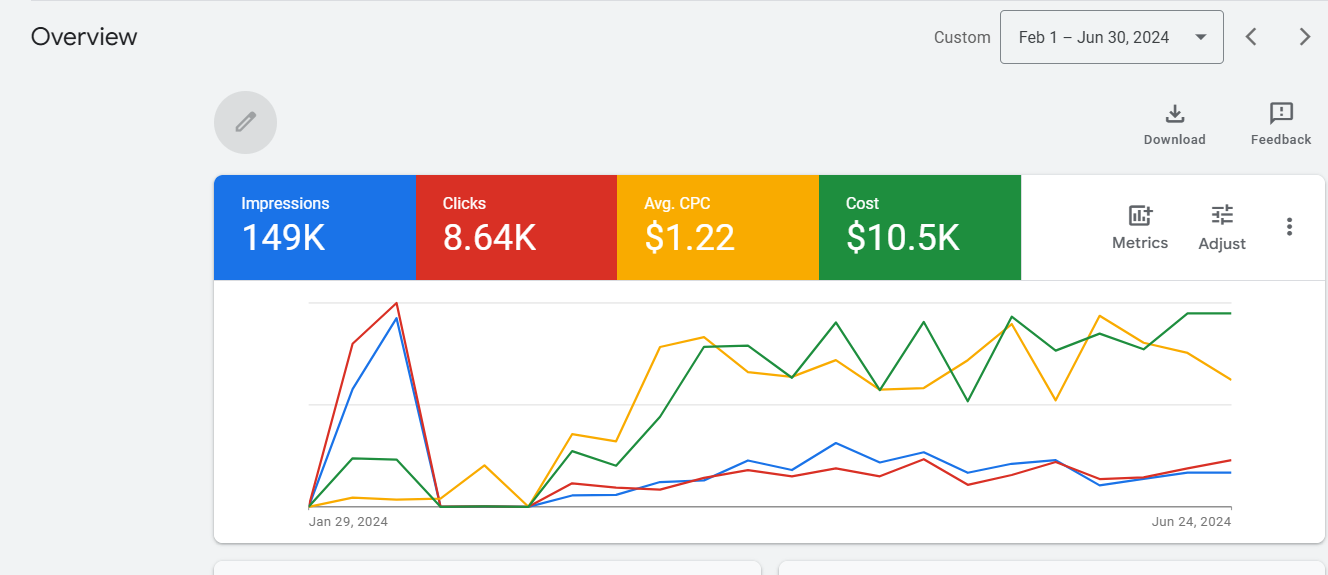The height and width of the screenshot is (575, 1328).
Task: Click the Jan 29, 2024 axis label
Action: tap(348, 522)
